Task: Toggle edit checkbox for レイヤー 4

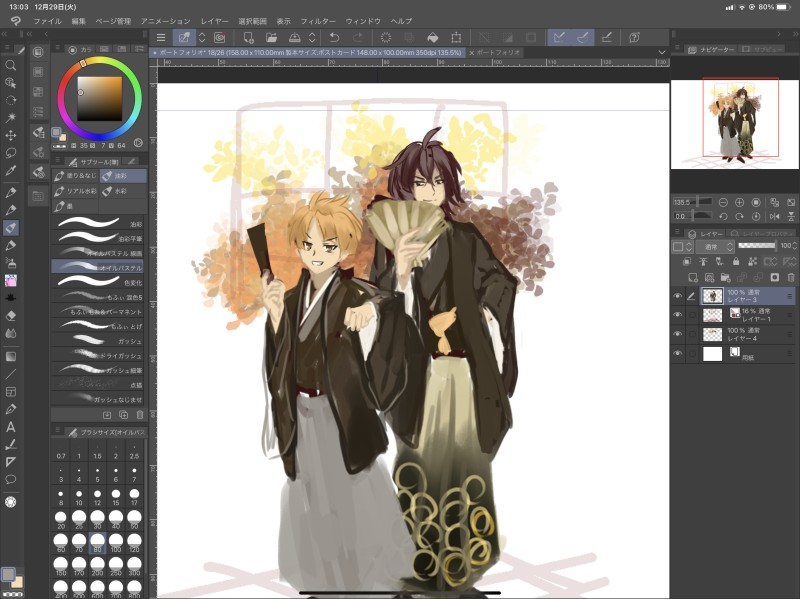Action: point(692,334)
